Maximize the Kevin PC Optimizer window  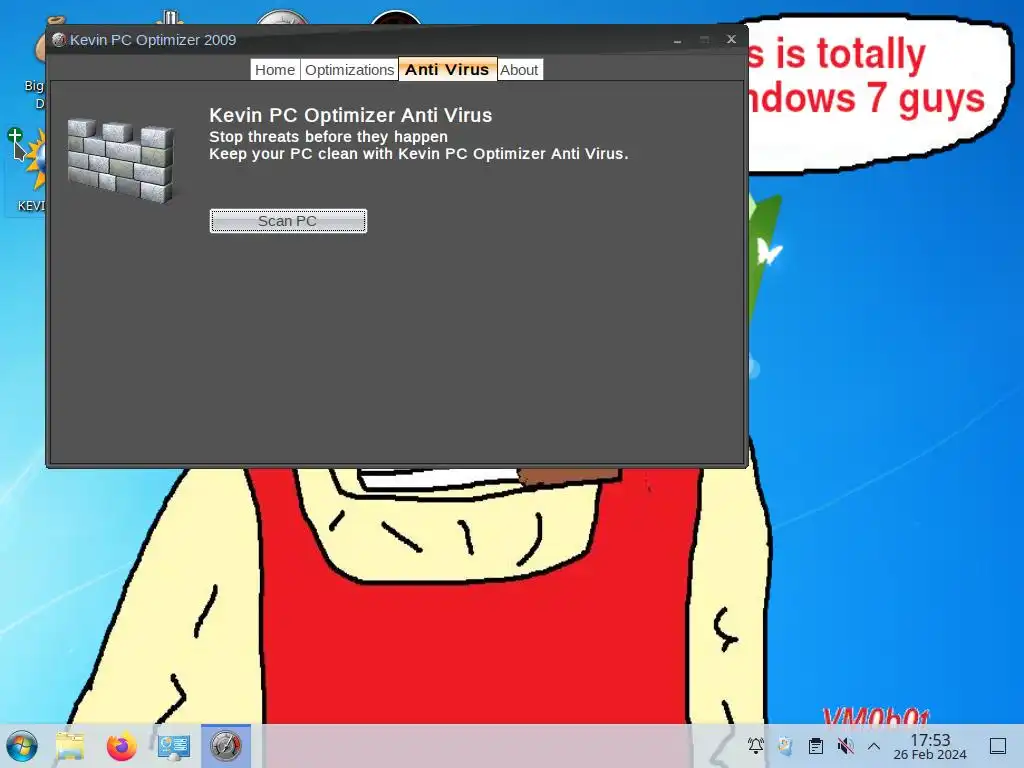(x=704, y=40)
